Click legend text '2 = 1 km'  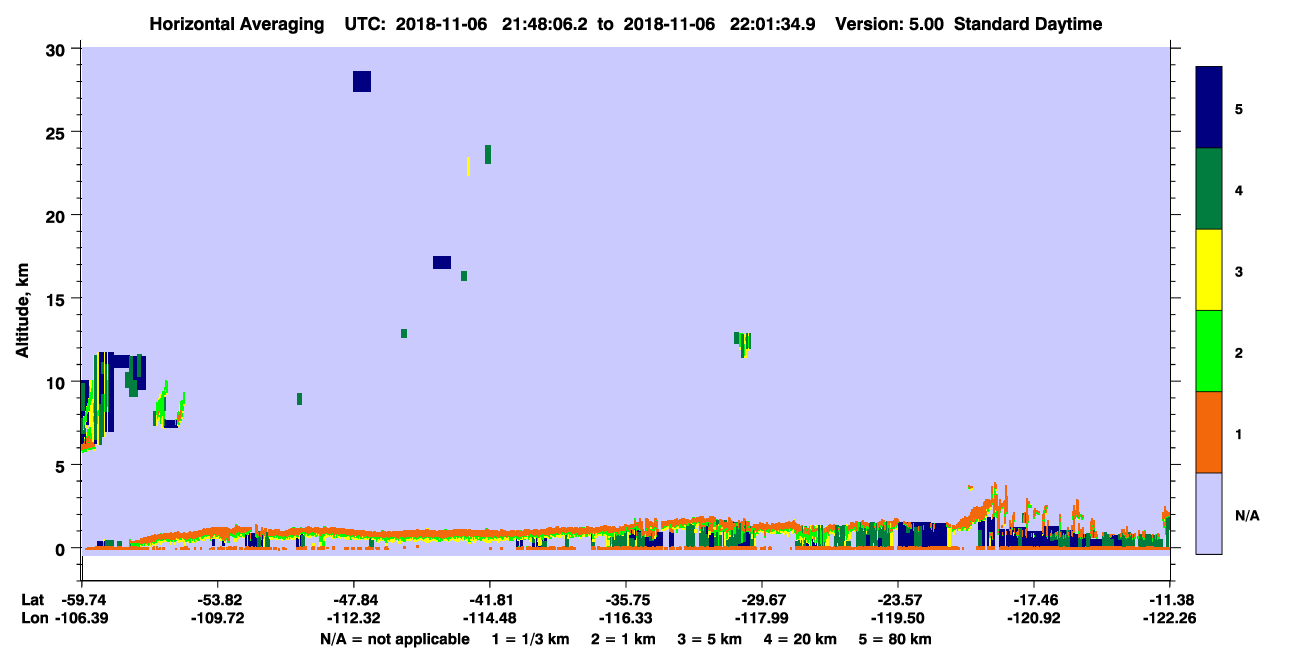click(623, 639)
